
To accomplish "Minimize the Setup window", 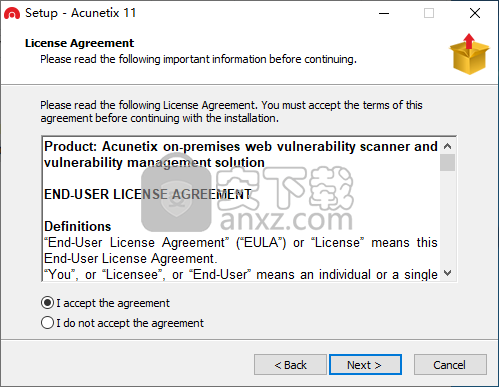I will [384, 13].
